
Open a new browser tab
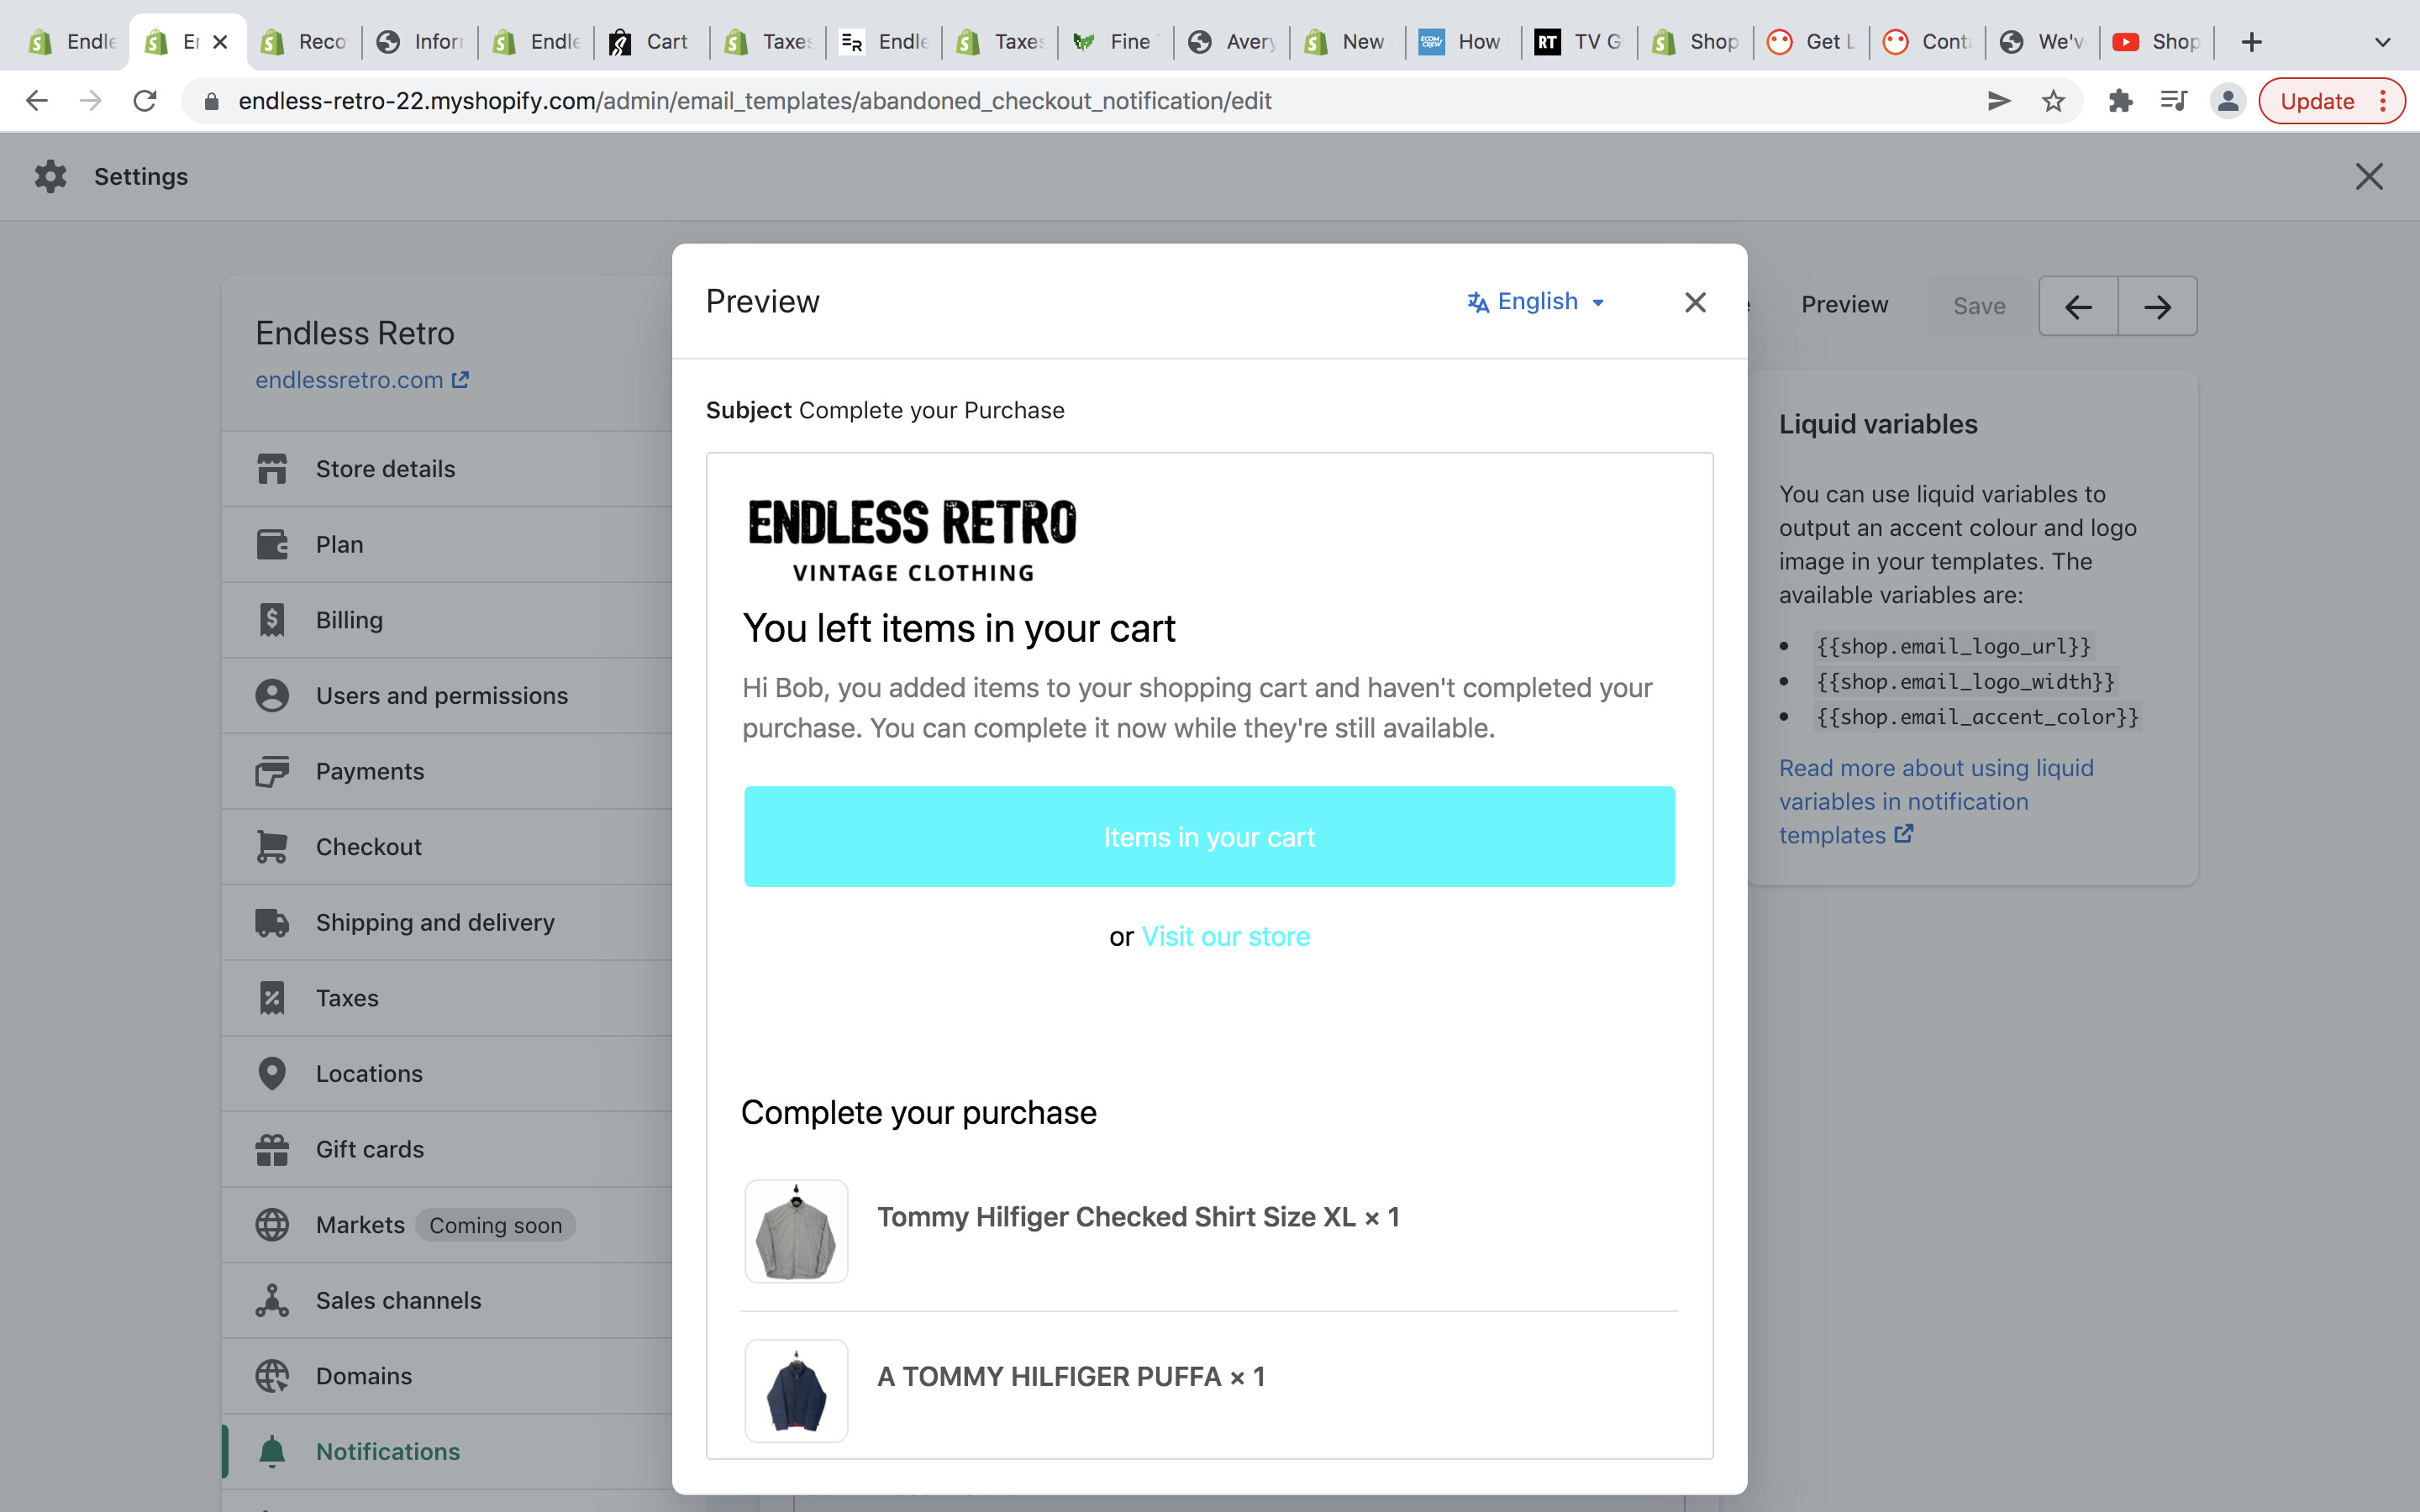click(x=2251, y=42)
